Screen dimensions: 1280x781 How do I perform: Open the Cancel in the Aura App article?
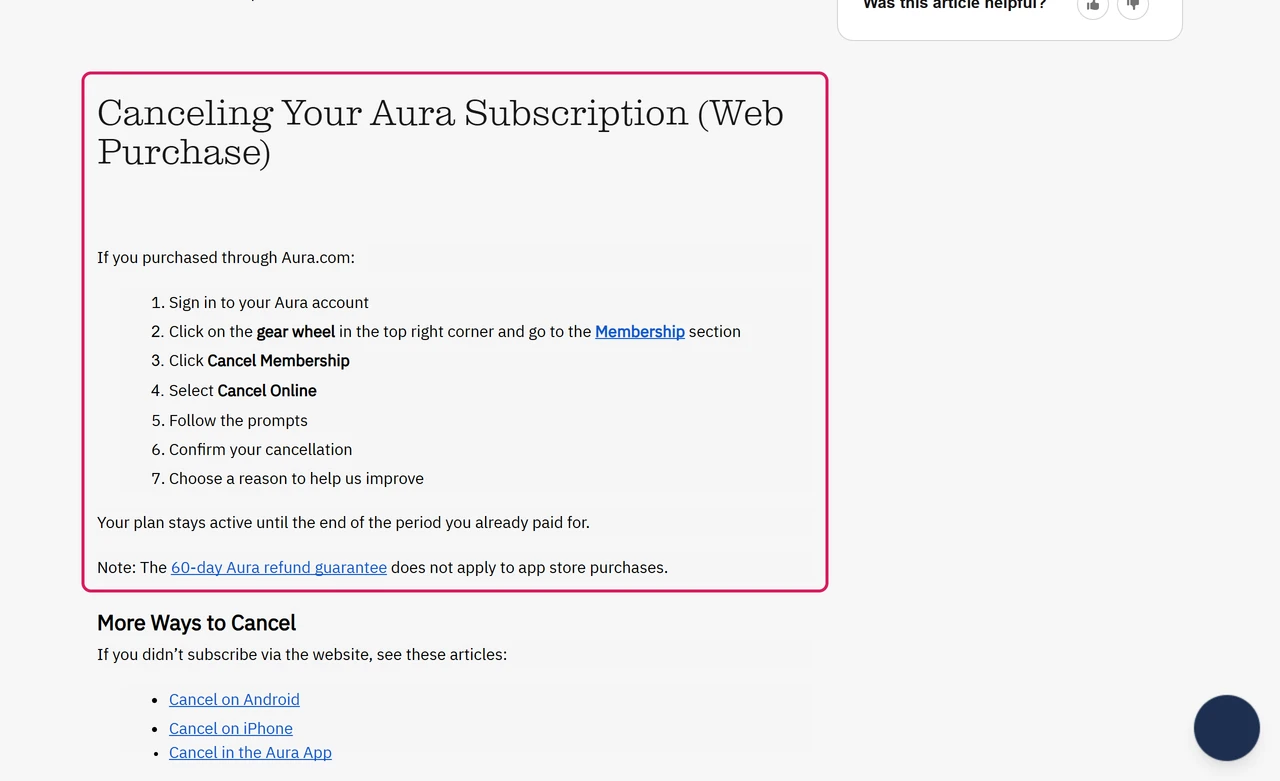click(x=250, y=753)
